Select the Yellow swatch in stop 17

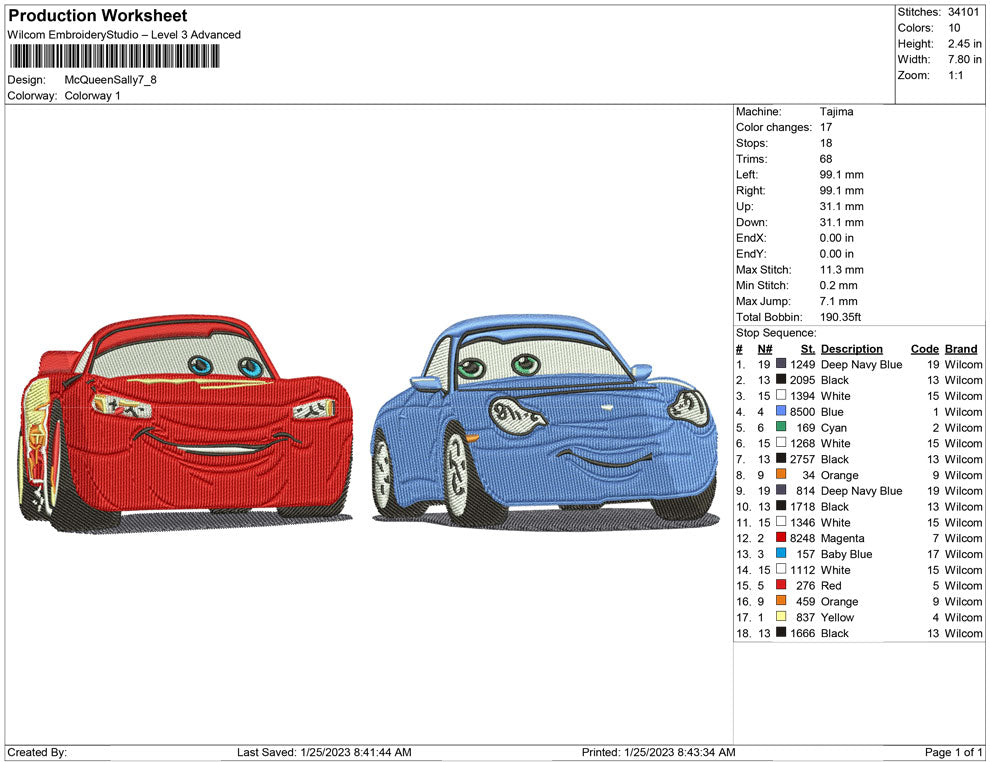[781, 617]
